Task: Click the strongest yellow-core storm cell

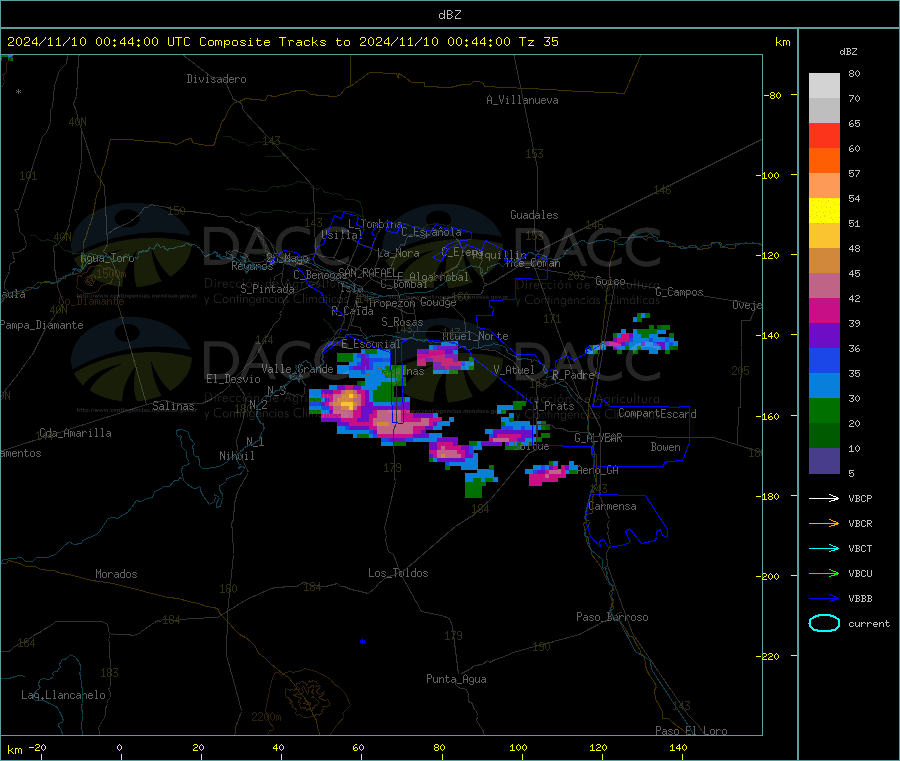Action: 346,400
